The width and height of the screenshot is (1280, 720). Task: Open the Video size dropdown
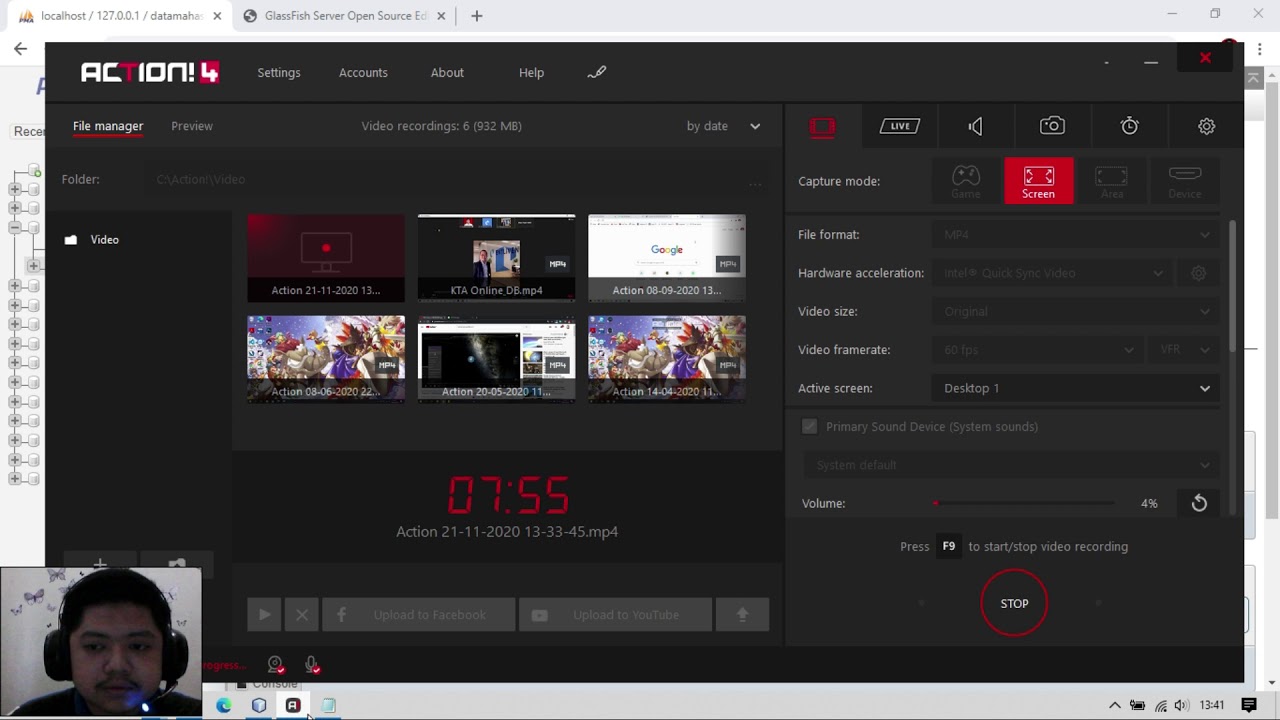(x=1078, y=311)
